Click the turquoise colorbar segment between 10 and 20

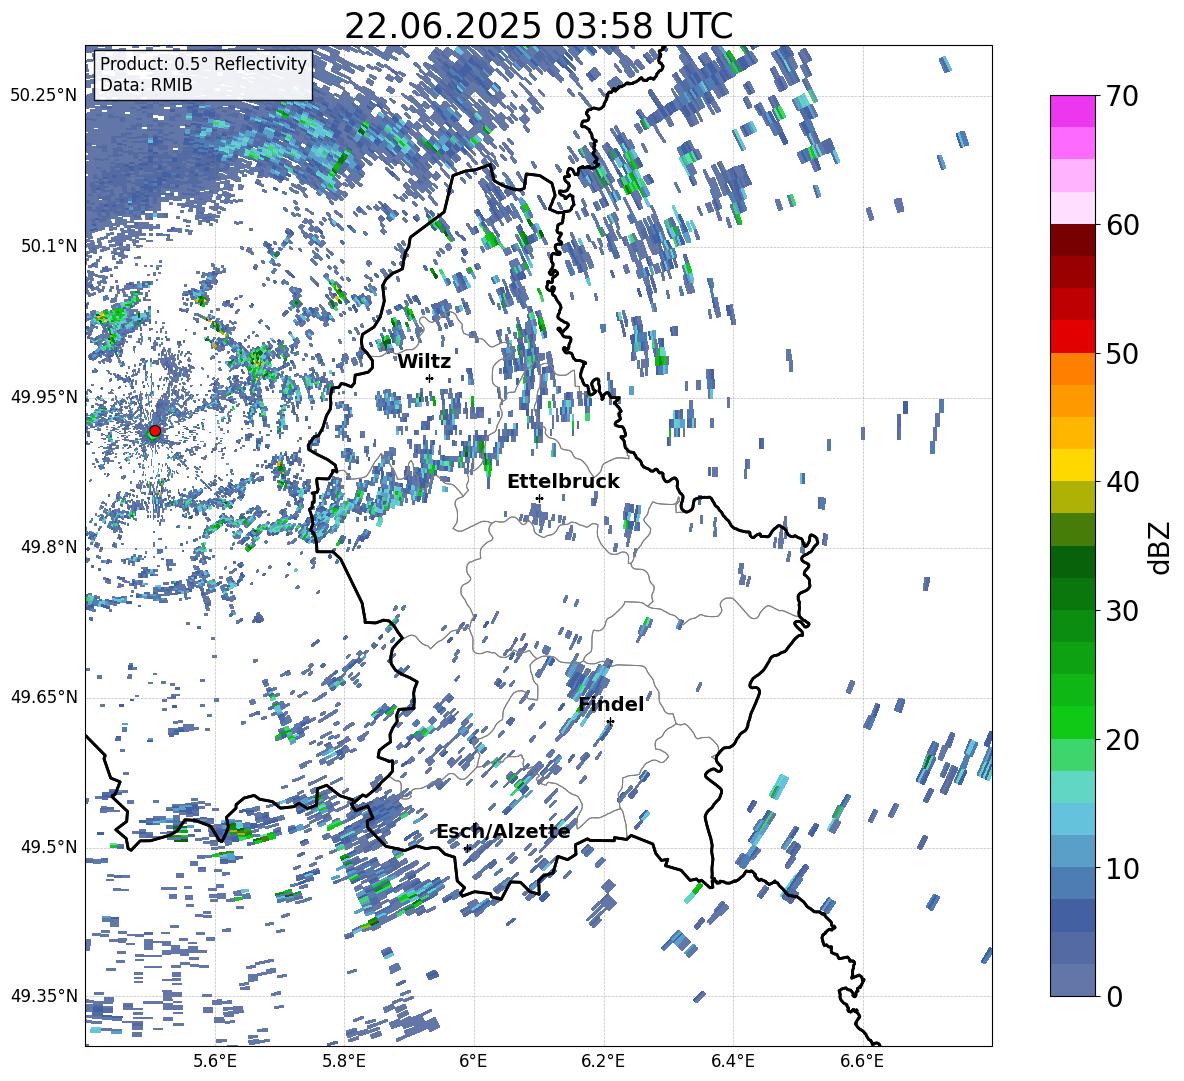[x=1072, y=787]
